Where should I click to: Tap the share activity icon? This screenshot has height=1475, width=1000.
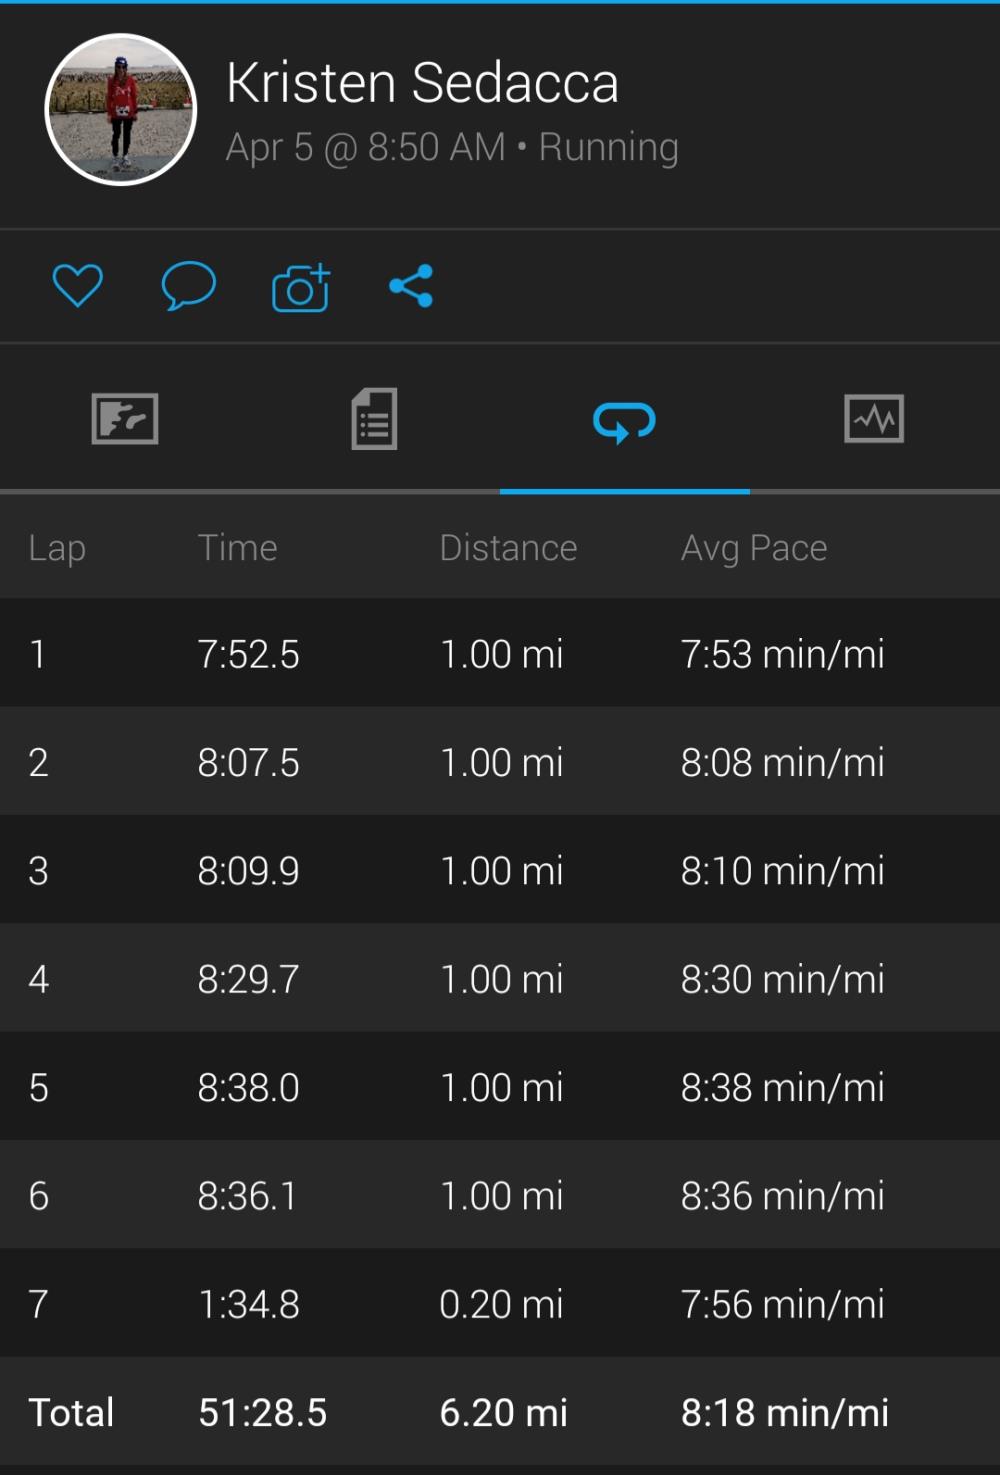411,286
